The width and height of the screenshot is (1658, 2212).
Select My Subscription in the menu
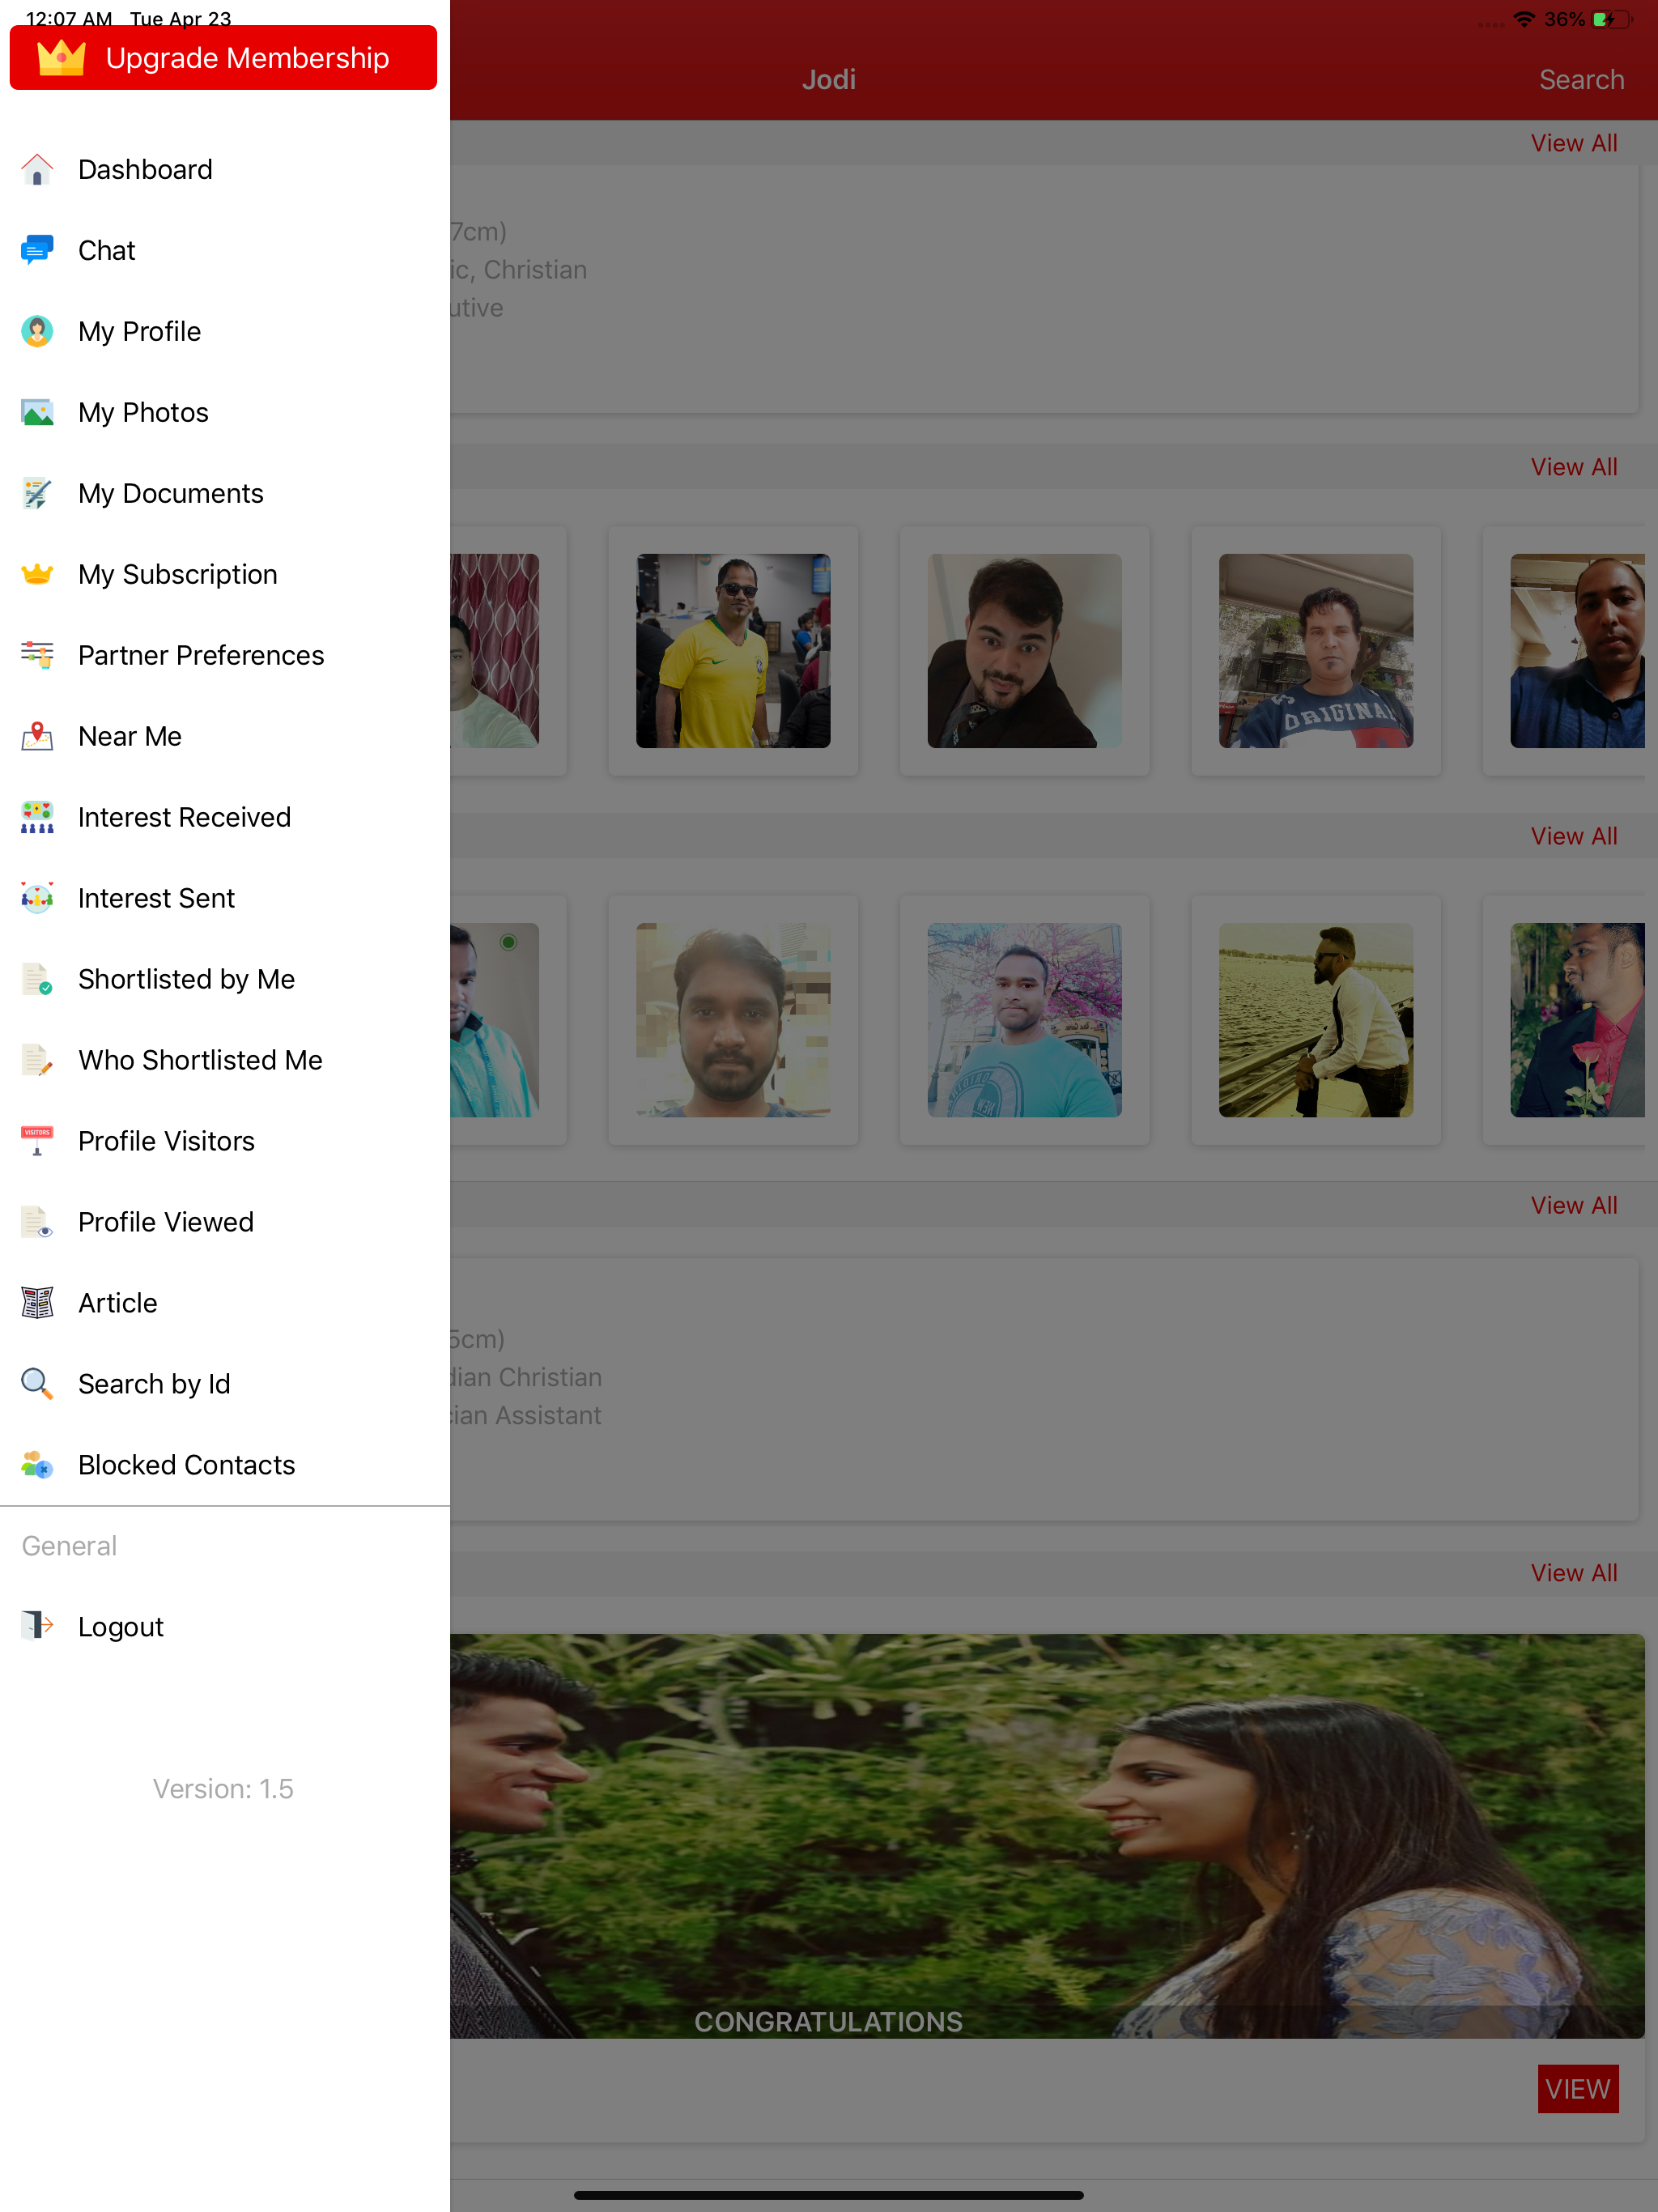[225, 574]
